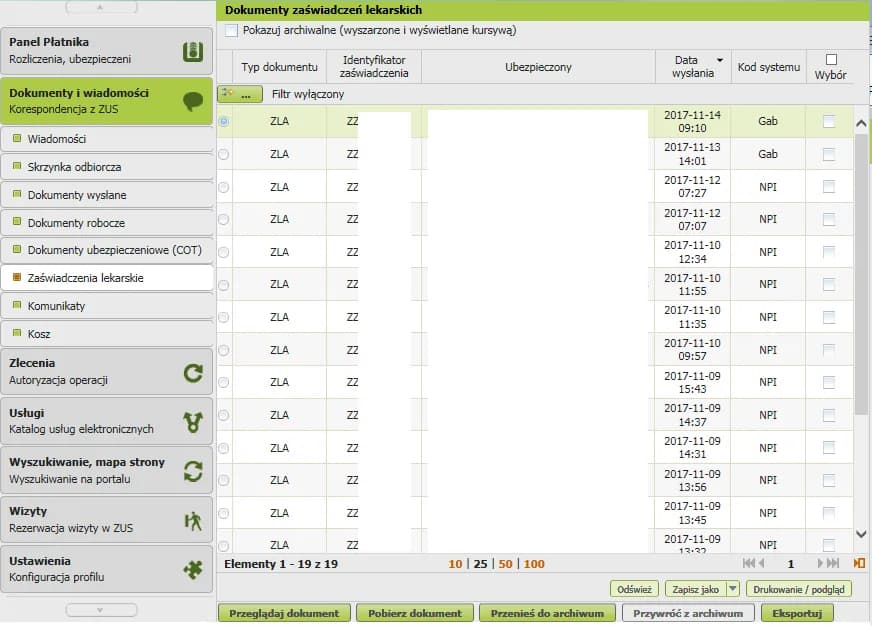Click the Zlecenia refresh arrow icon
The image size is (872, 626).
coord(193,373)
